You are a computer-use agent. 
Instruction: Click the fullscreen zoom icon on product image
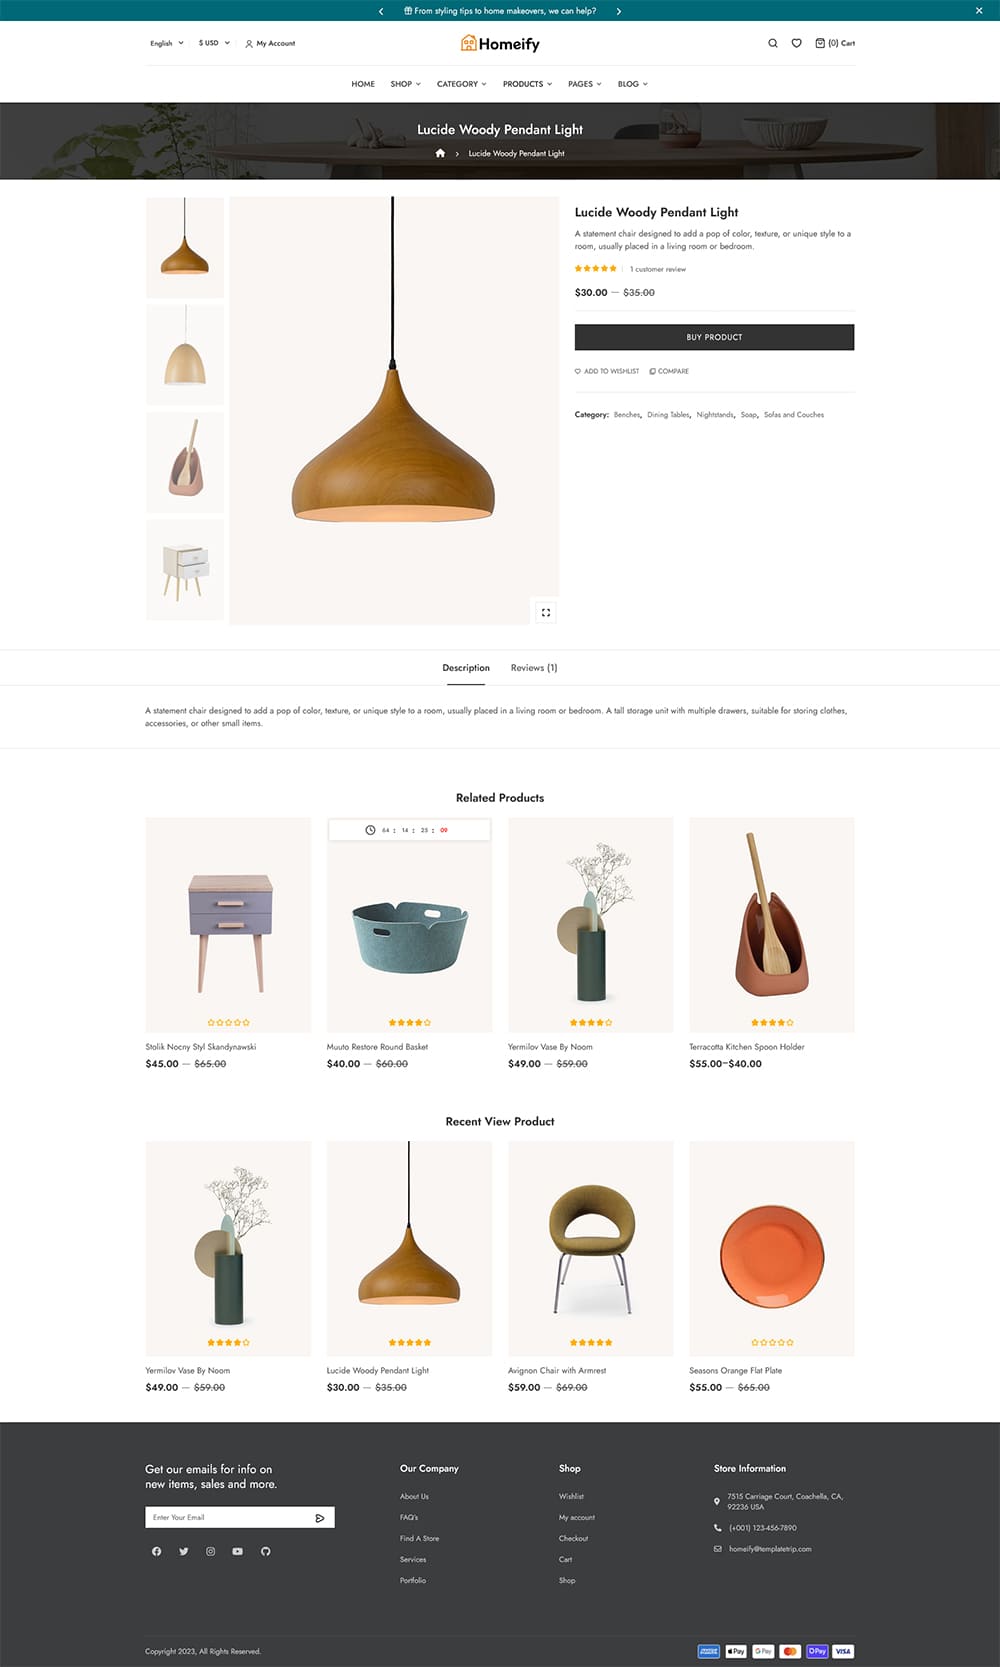[546, 612]
